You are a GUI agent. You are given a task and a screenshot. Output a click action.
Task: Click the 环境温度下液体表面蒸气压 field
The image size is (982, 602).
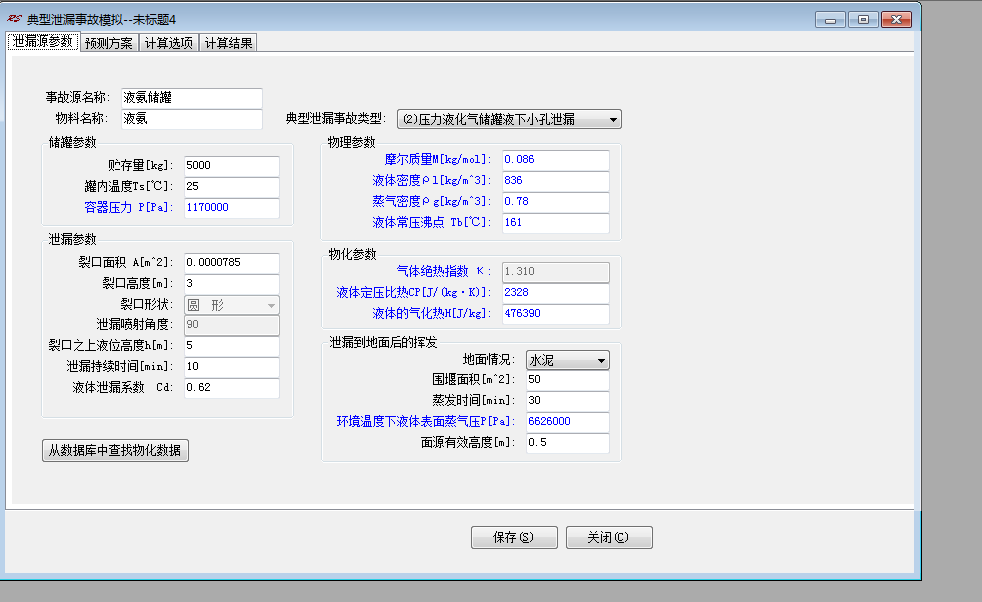567,422
